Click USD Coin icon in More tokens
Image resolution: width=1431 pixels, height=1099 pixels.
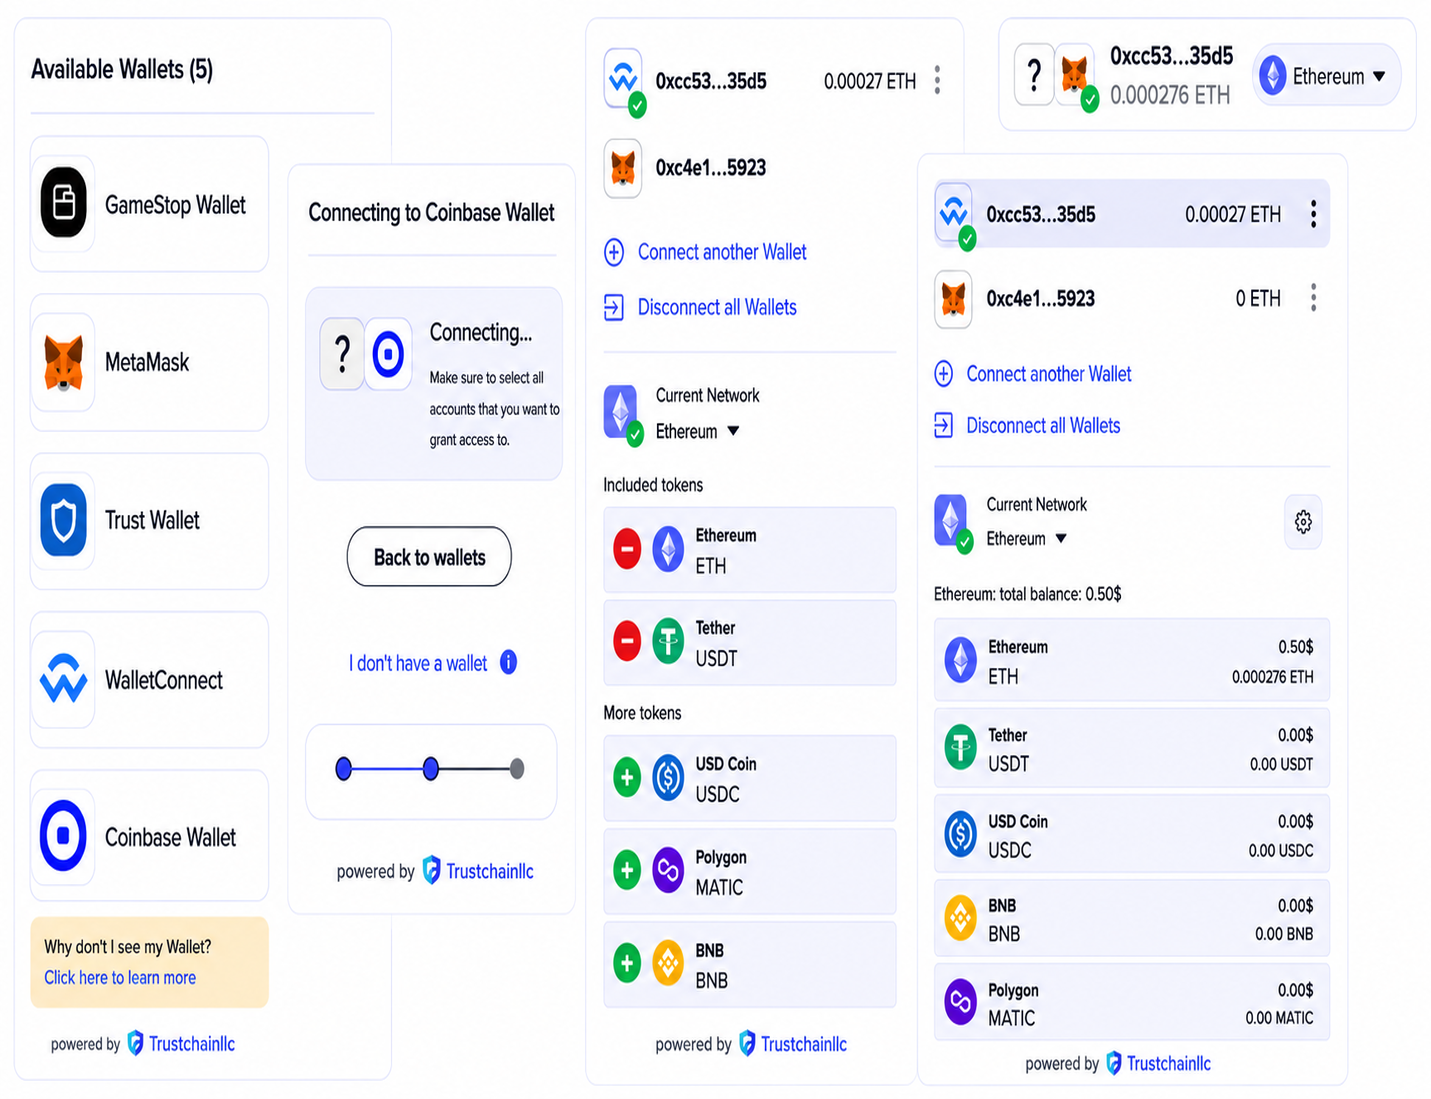(x=668, y=778)
